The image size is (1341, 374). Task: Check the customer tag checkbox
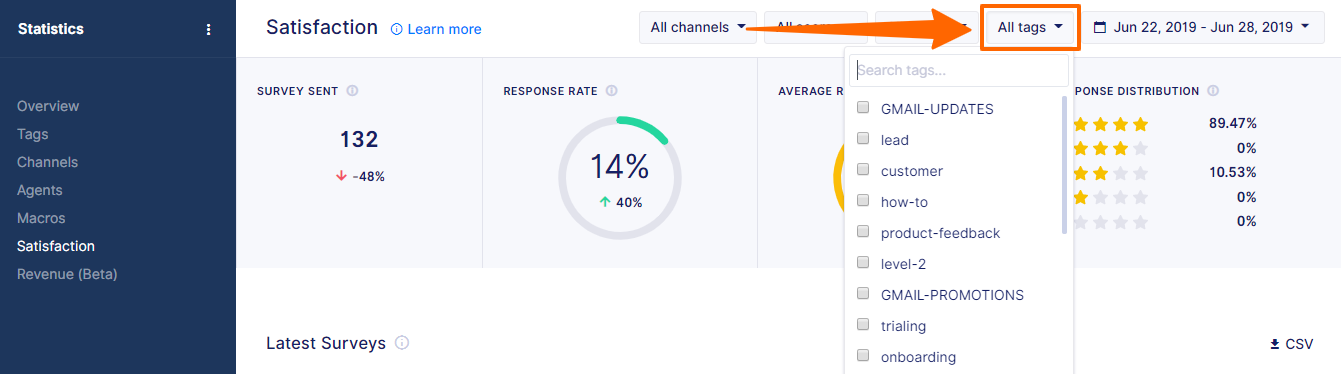click(x=863, y=170)
